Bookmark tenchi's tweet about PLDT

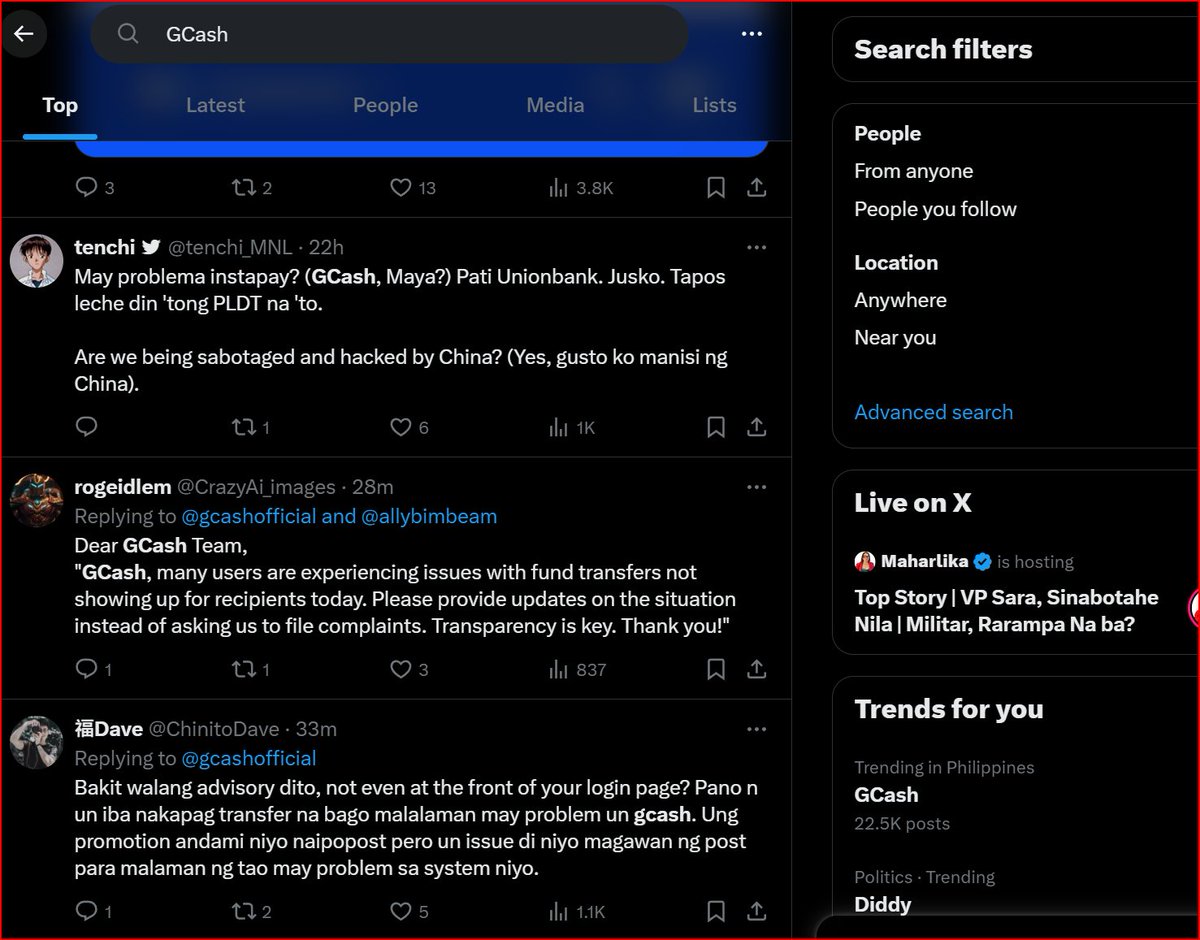(715, 426)
